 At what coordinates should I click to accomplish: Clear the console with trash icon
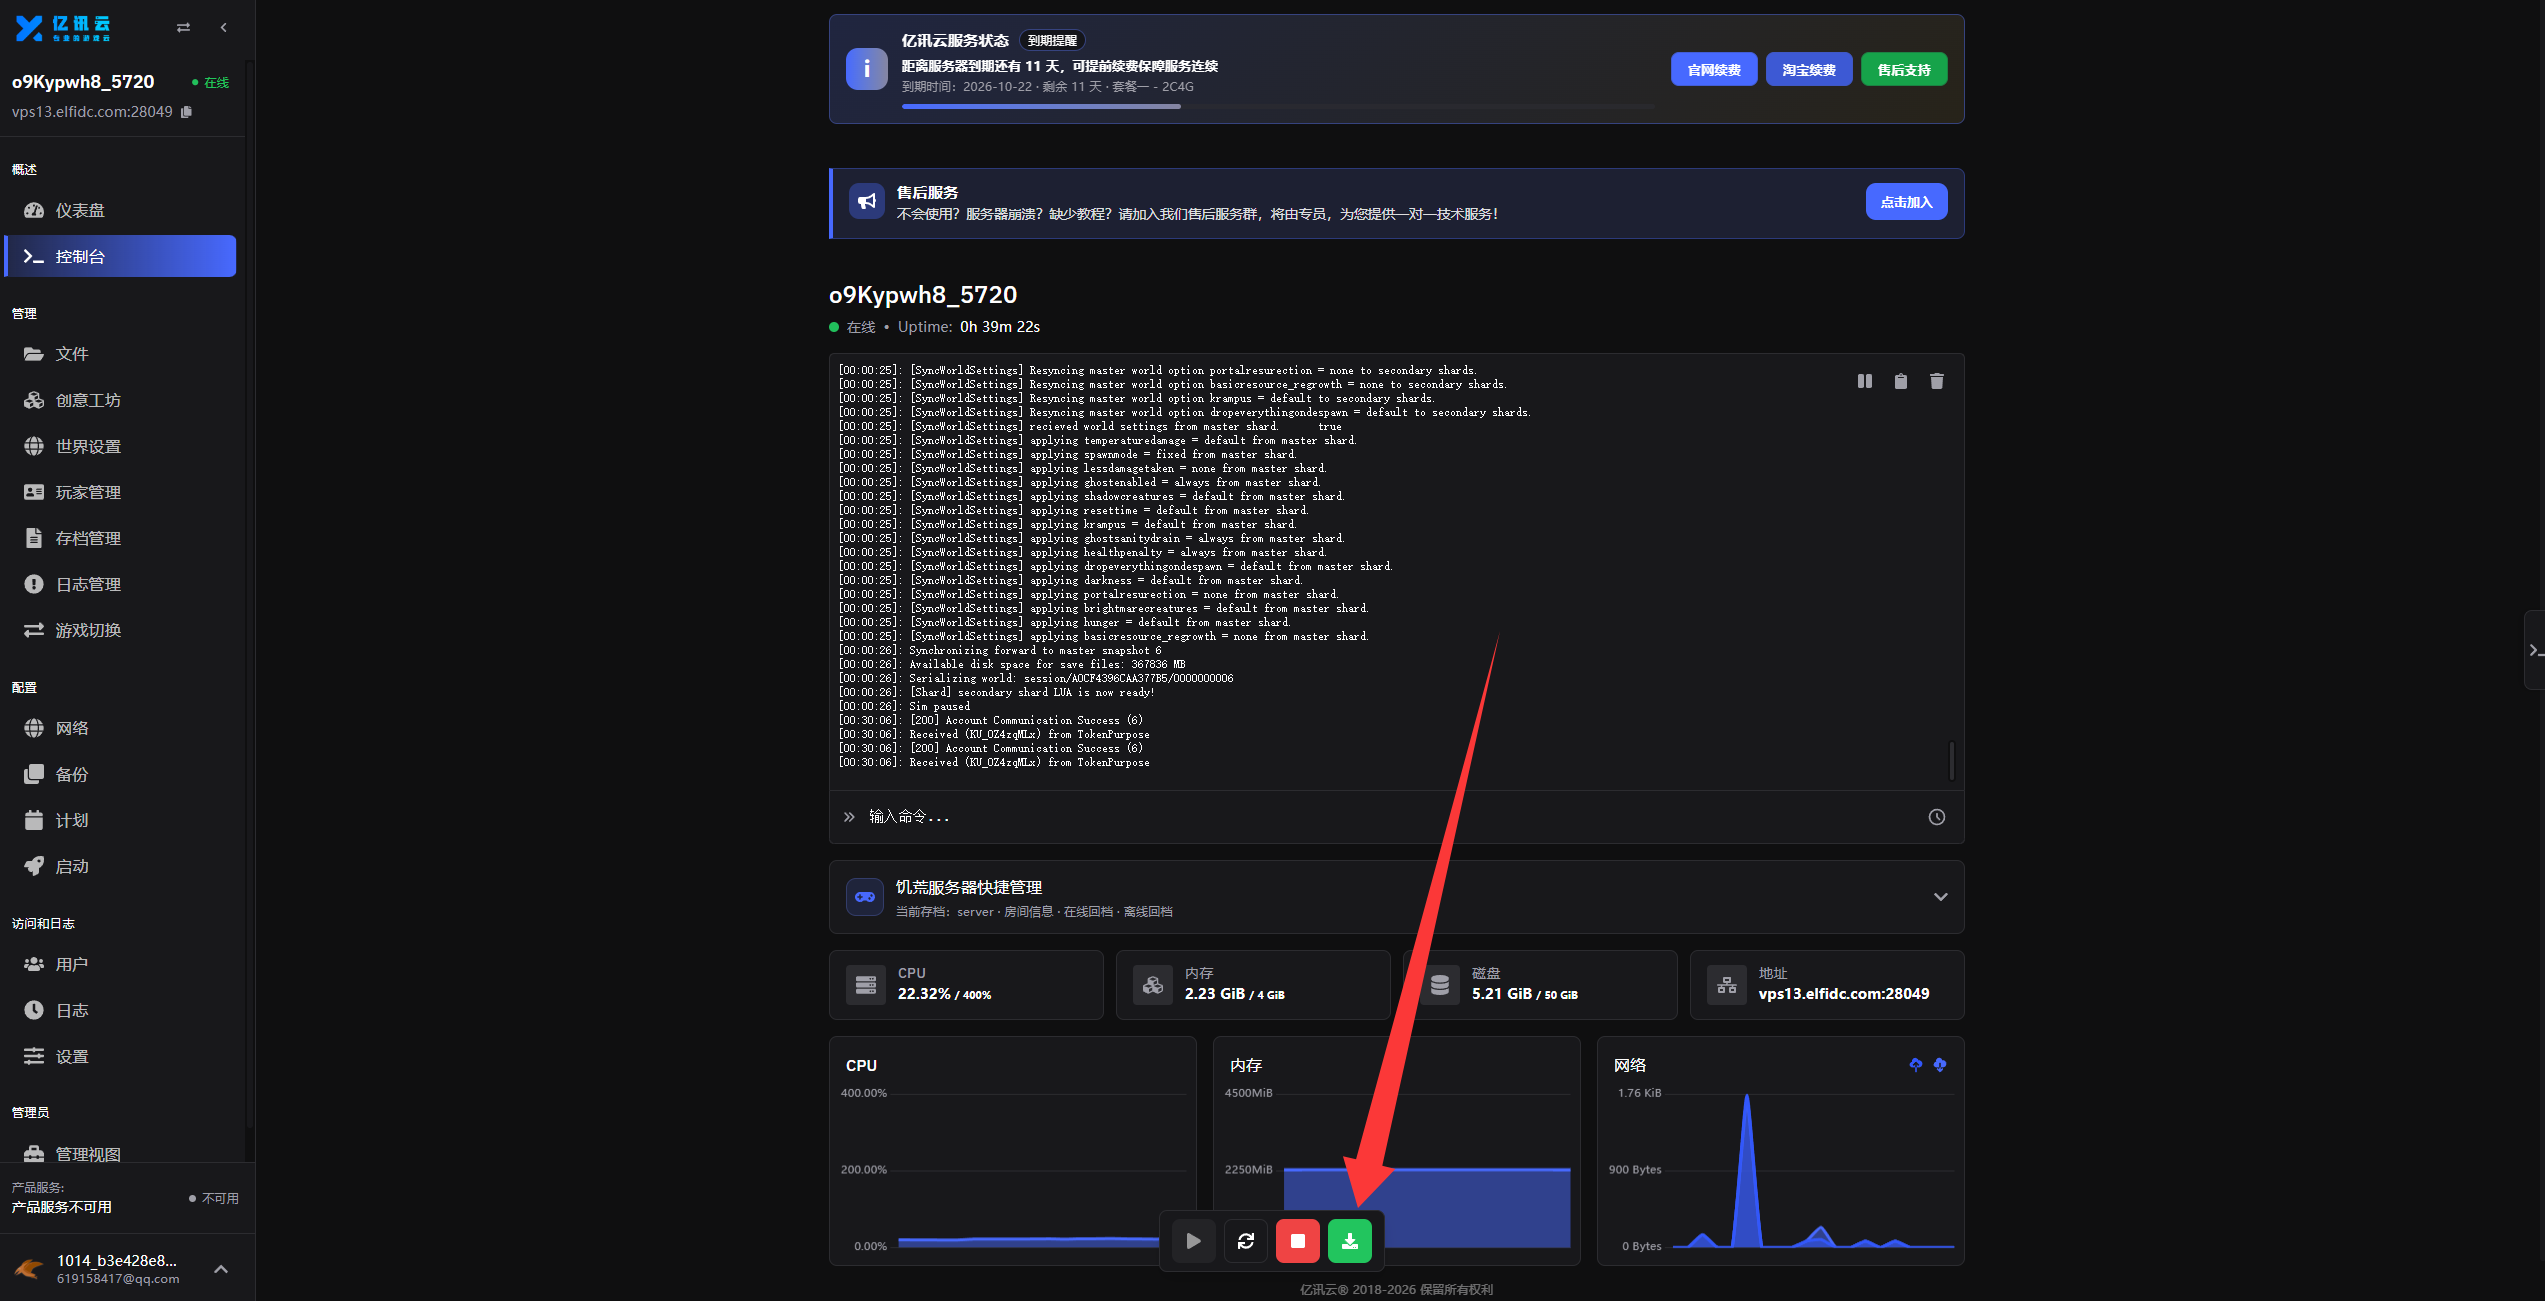1937,381
